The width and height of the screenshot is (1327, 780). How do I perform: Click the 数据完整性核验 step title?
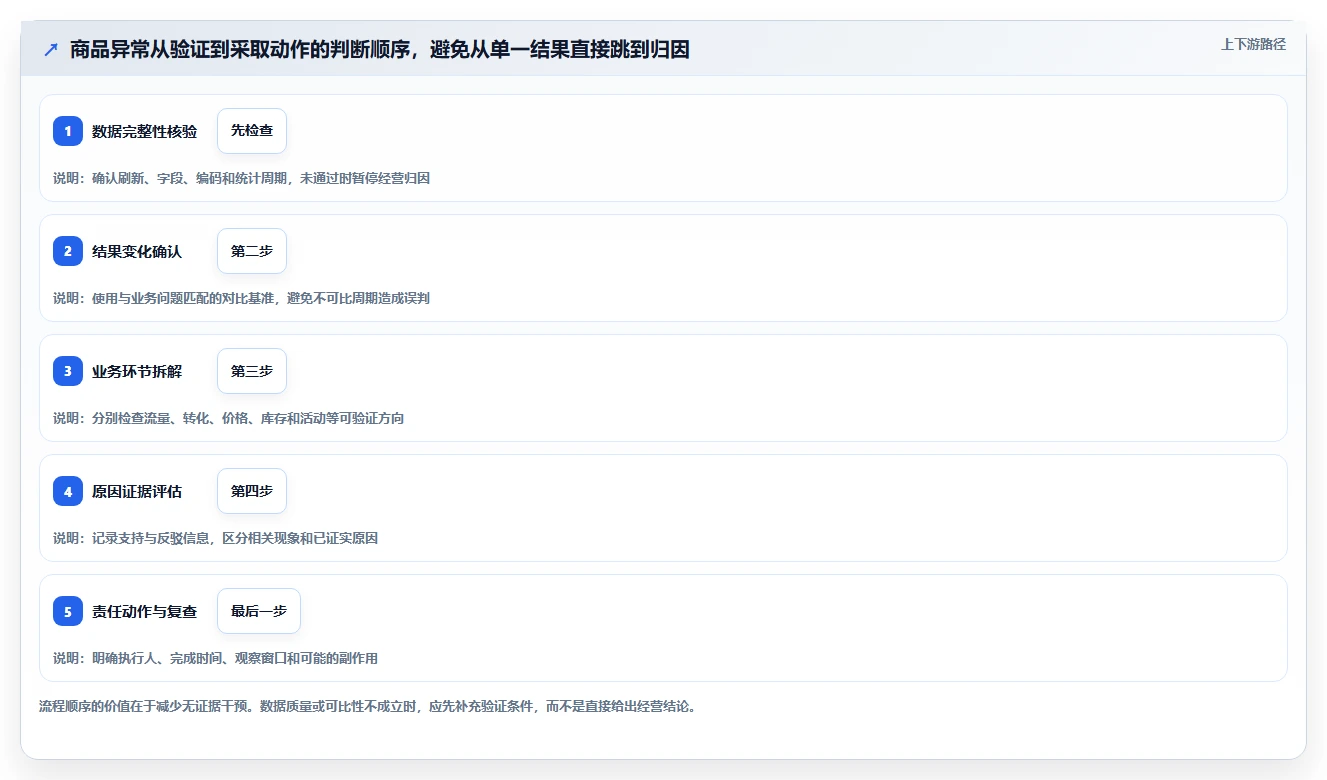click(145, 131)
